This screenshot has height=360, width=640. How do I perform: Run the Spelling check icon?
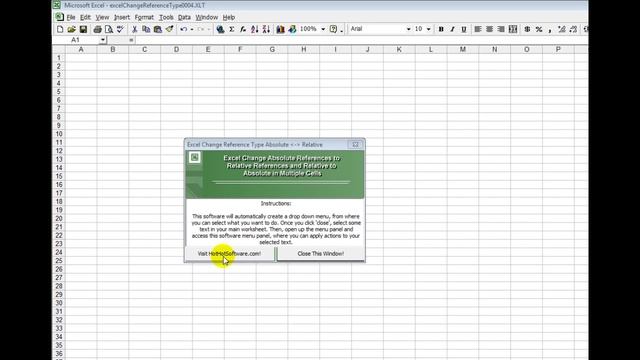pyautogui.click(x=120, y=29)
